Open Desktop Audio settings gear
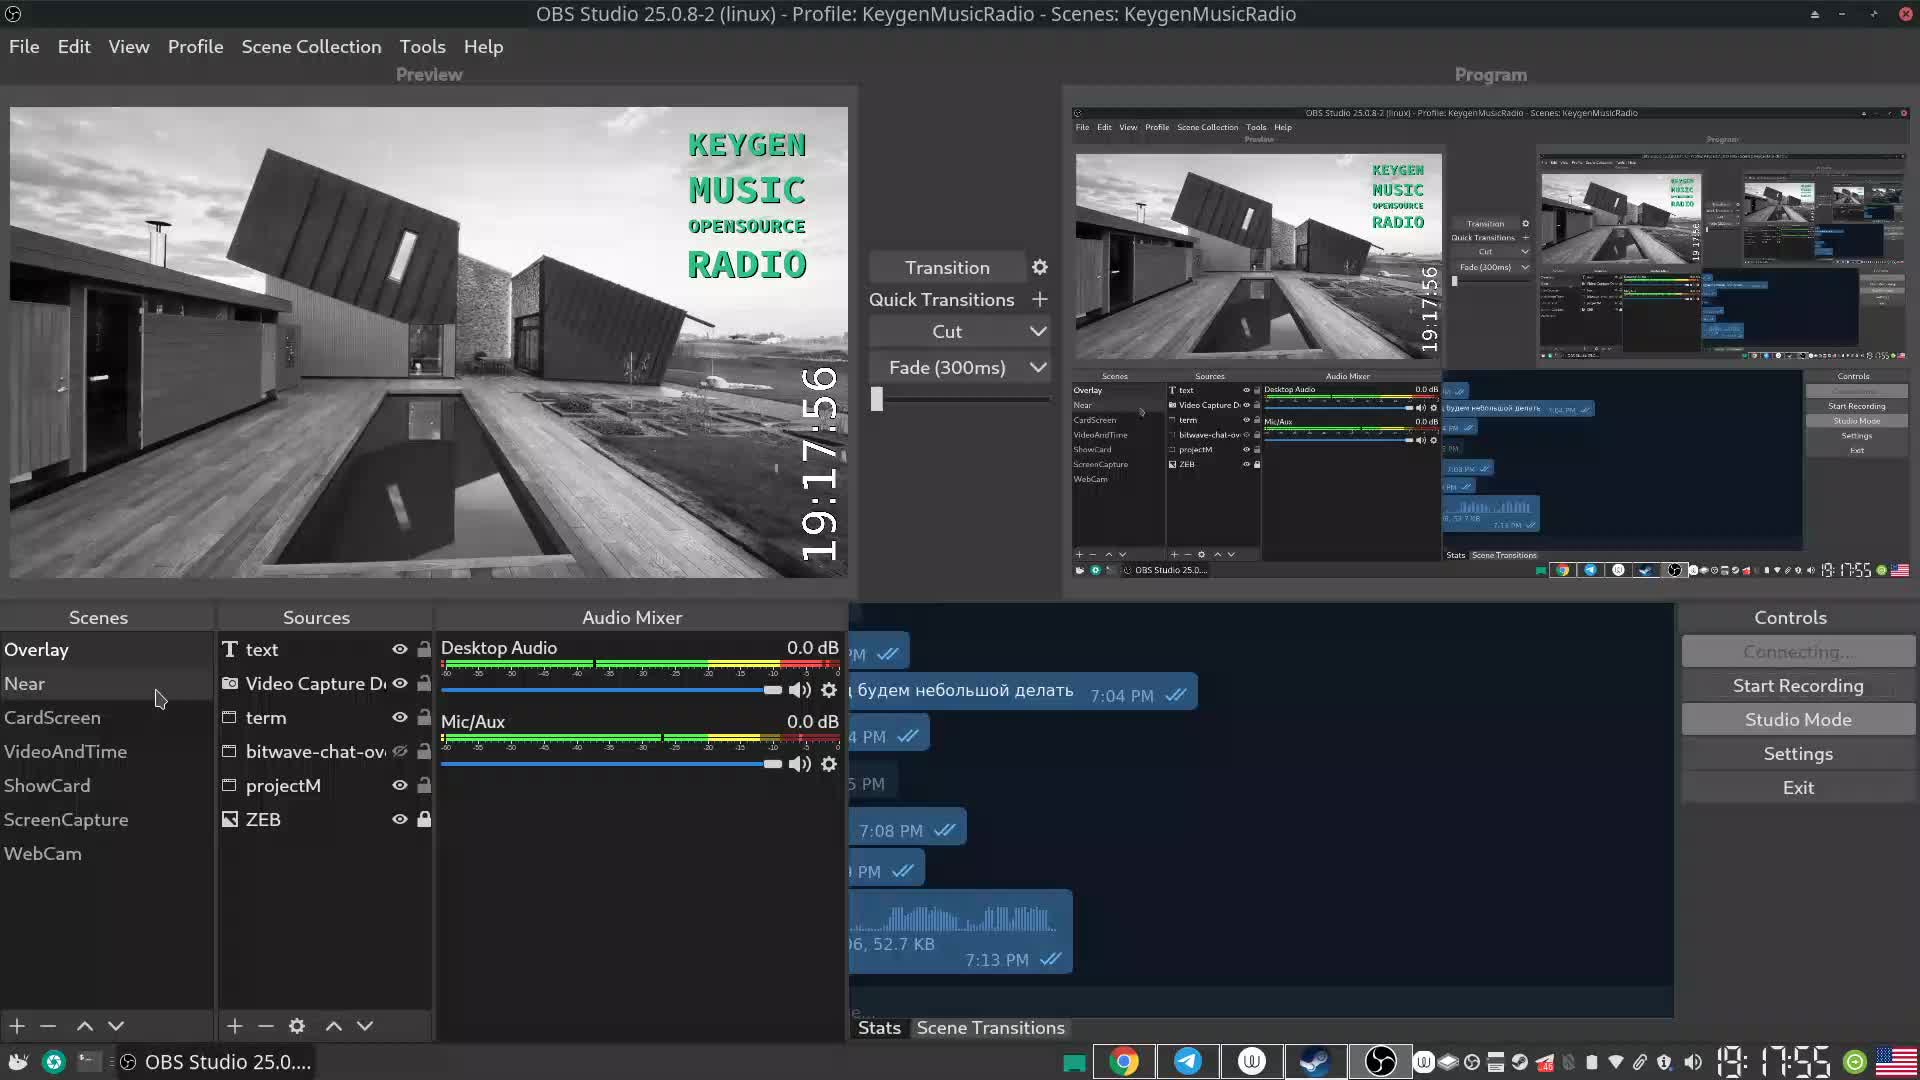The width and height of the screenshot is (1920, 1080). [x=829, y=690]
